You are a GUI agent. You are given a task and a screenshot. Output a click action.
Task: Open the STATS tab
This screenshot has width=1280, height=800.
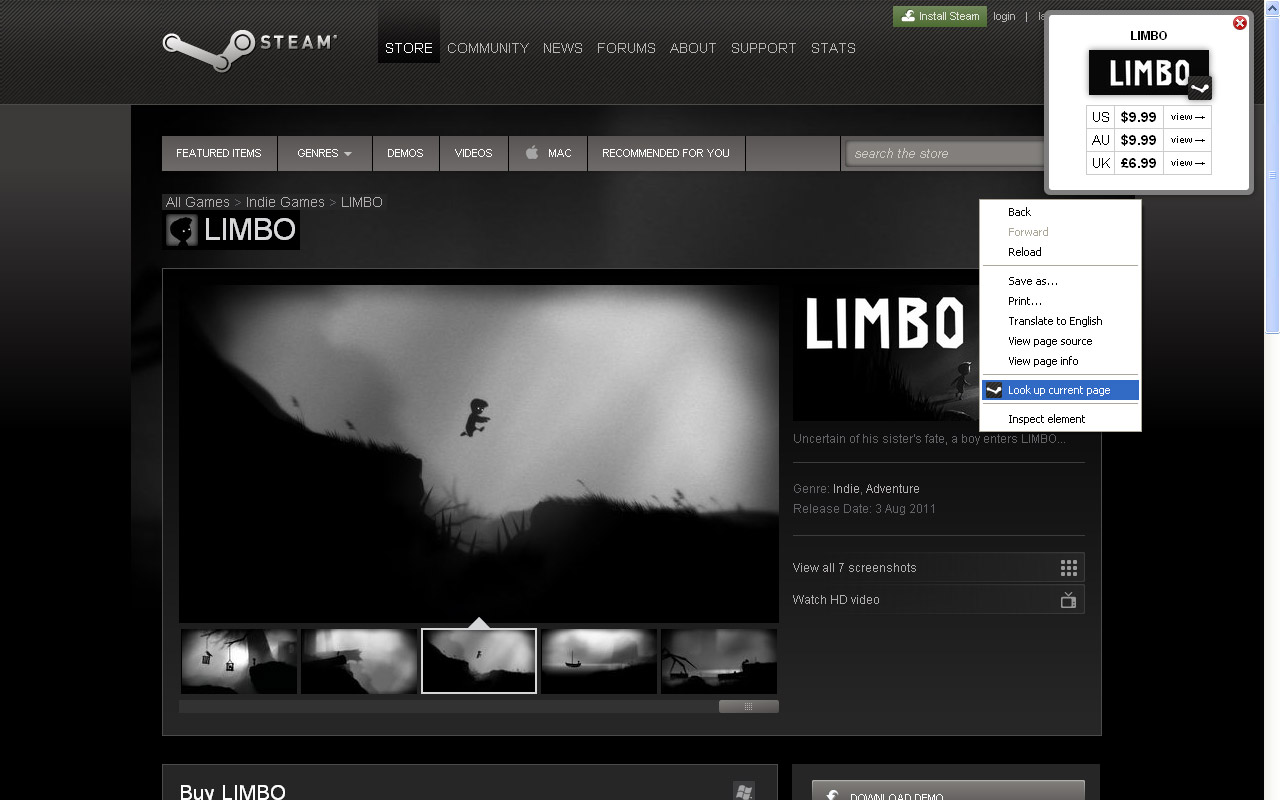click(833, 48)
